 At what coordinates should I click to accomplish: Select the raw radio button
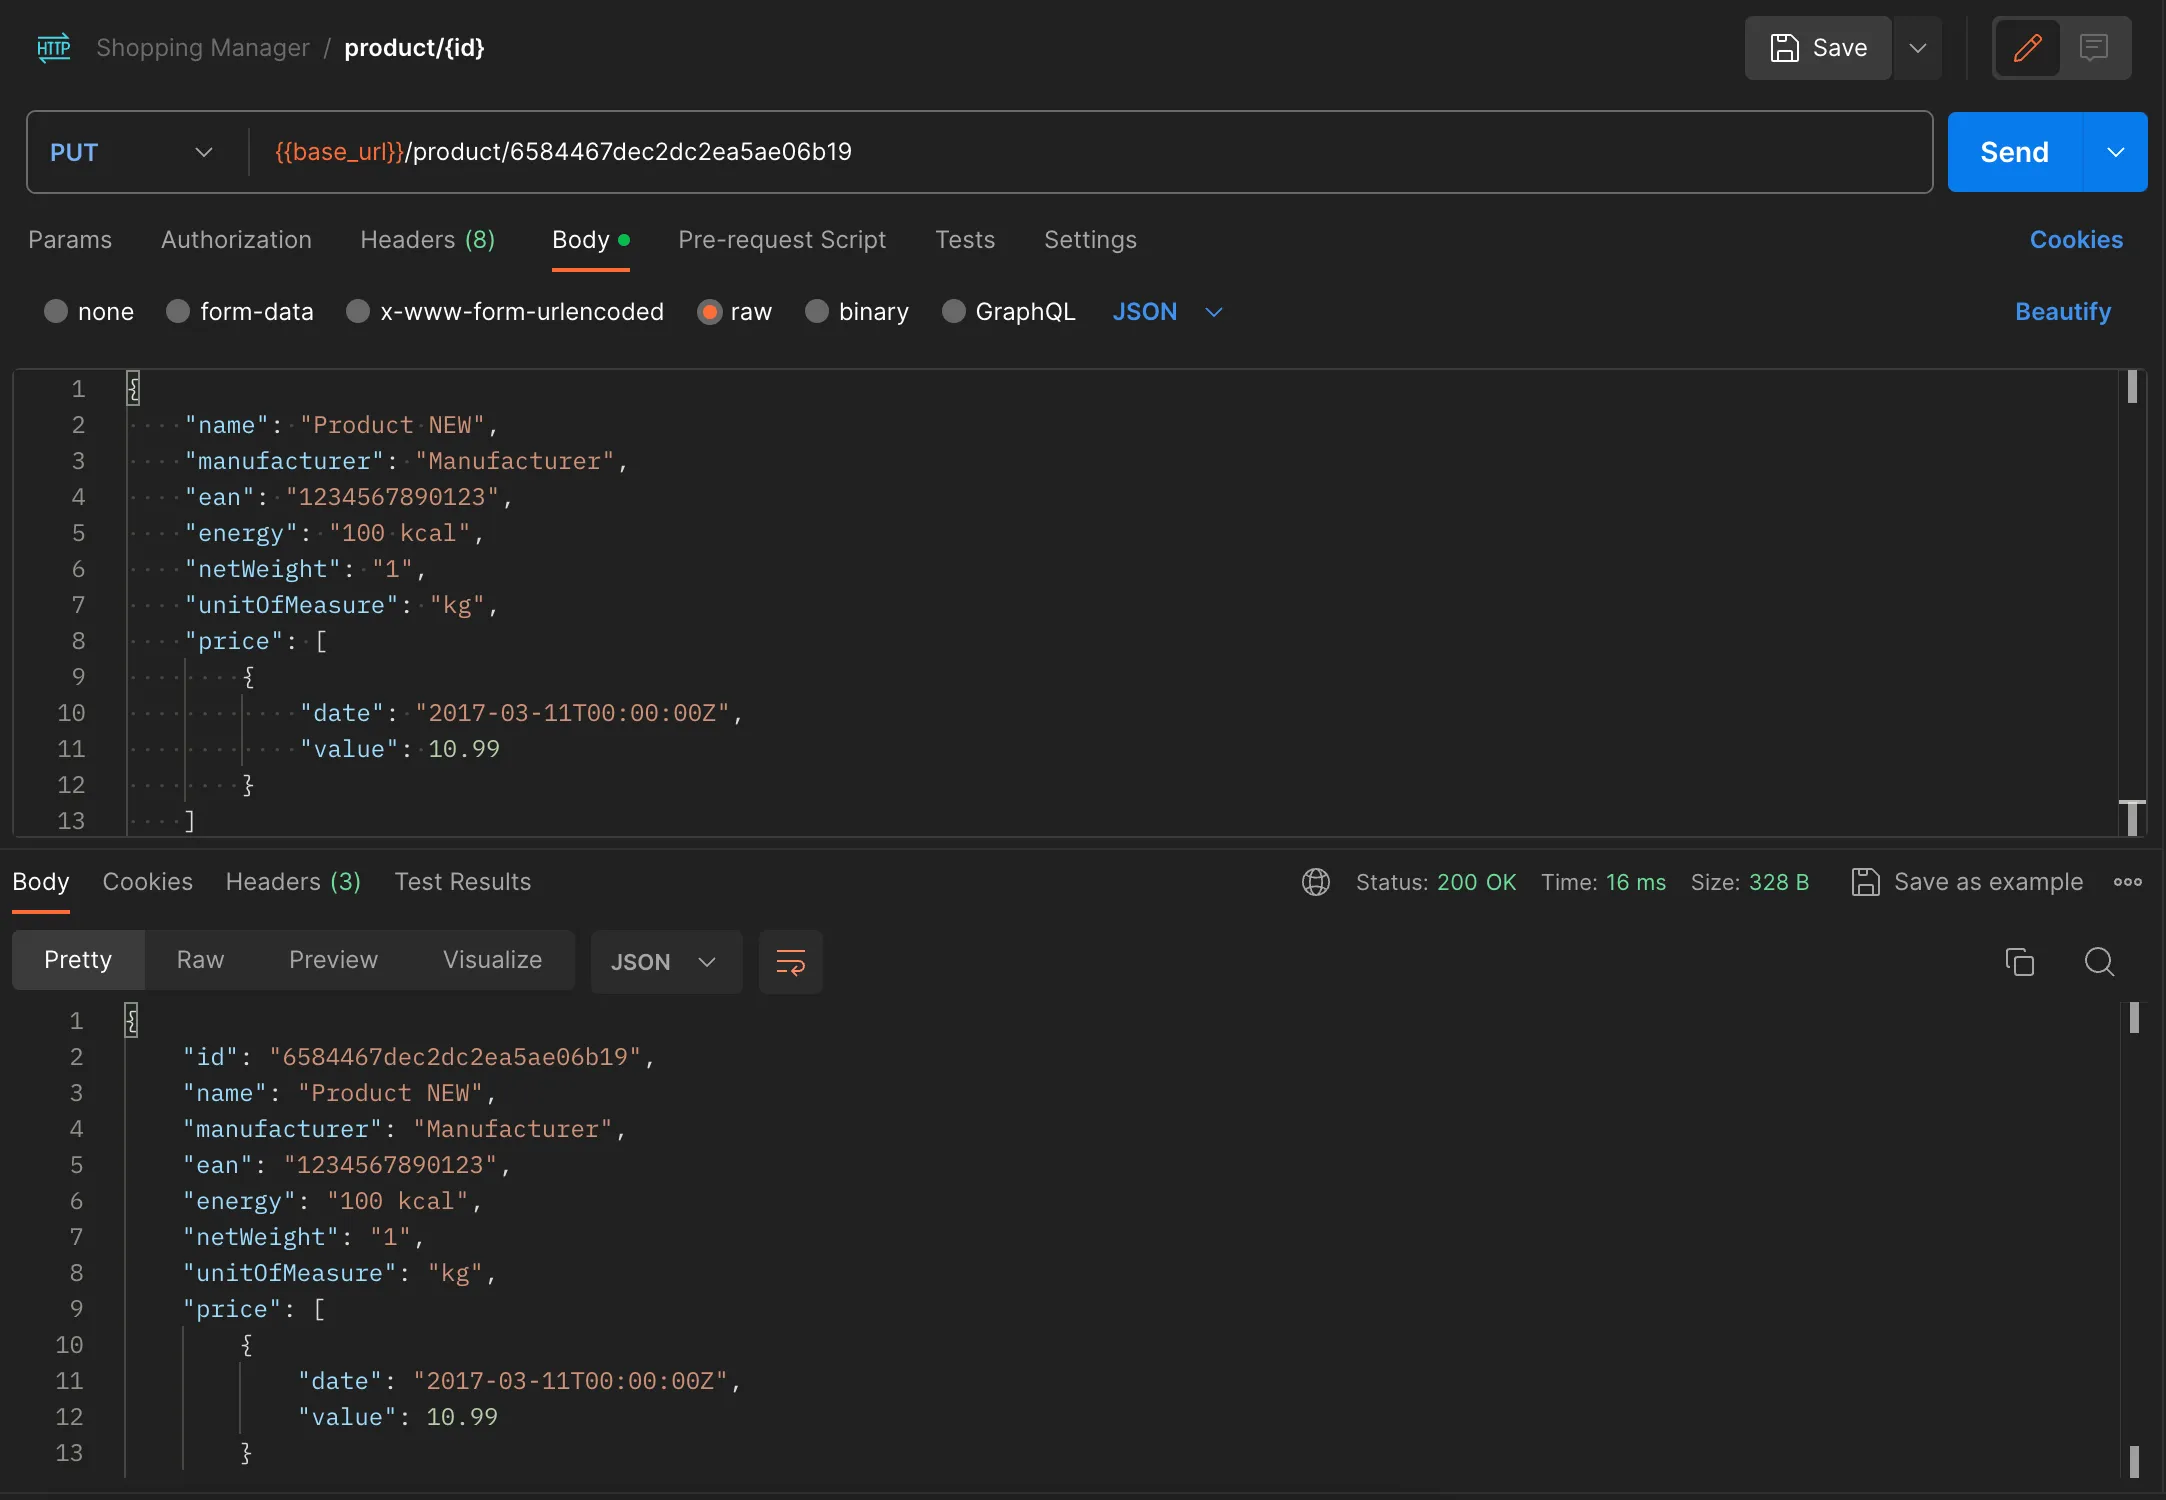(x=709, y=312)
